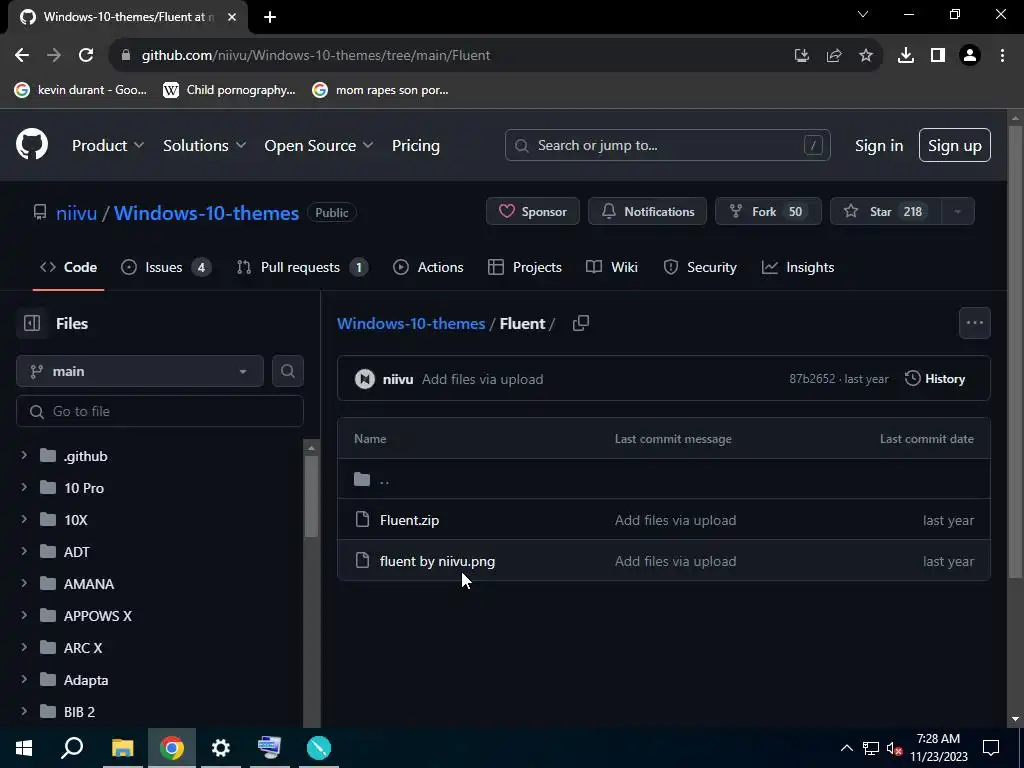Screen dimensions: 1024x768
Task: Open the Wiki tab
Action: pos(612,267)
